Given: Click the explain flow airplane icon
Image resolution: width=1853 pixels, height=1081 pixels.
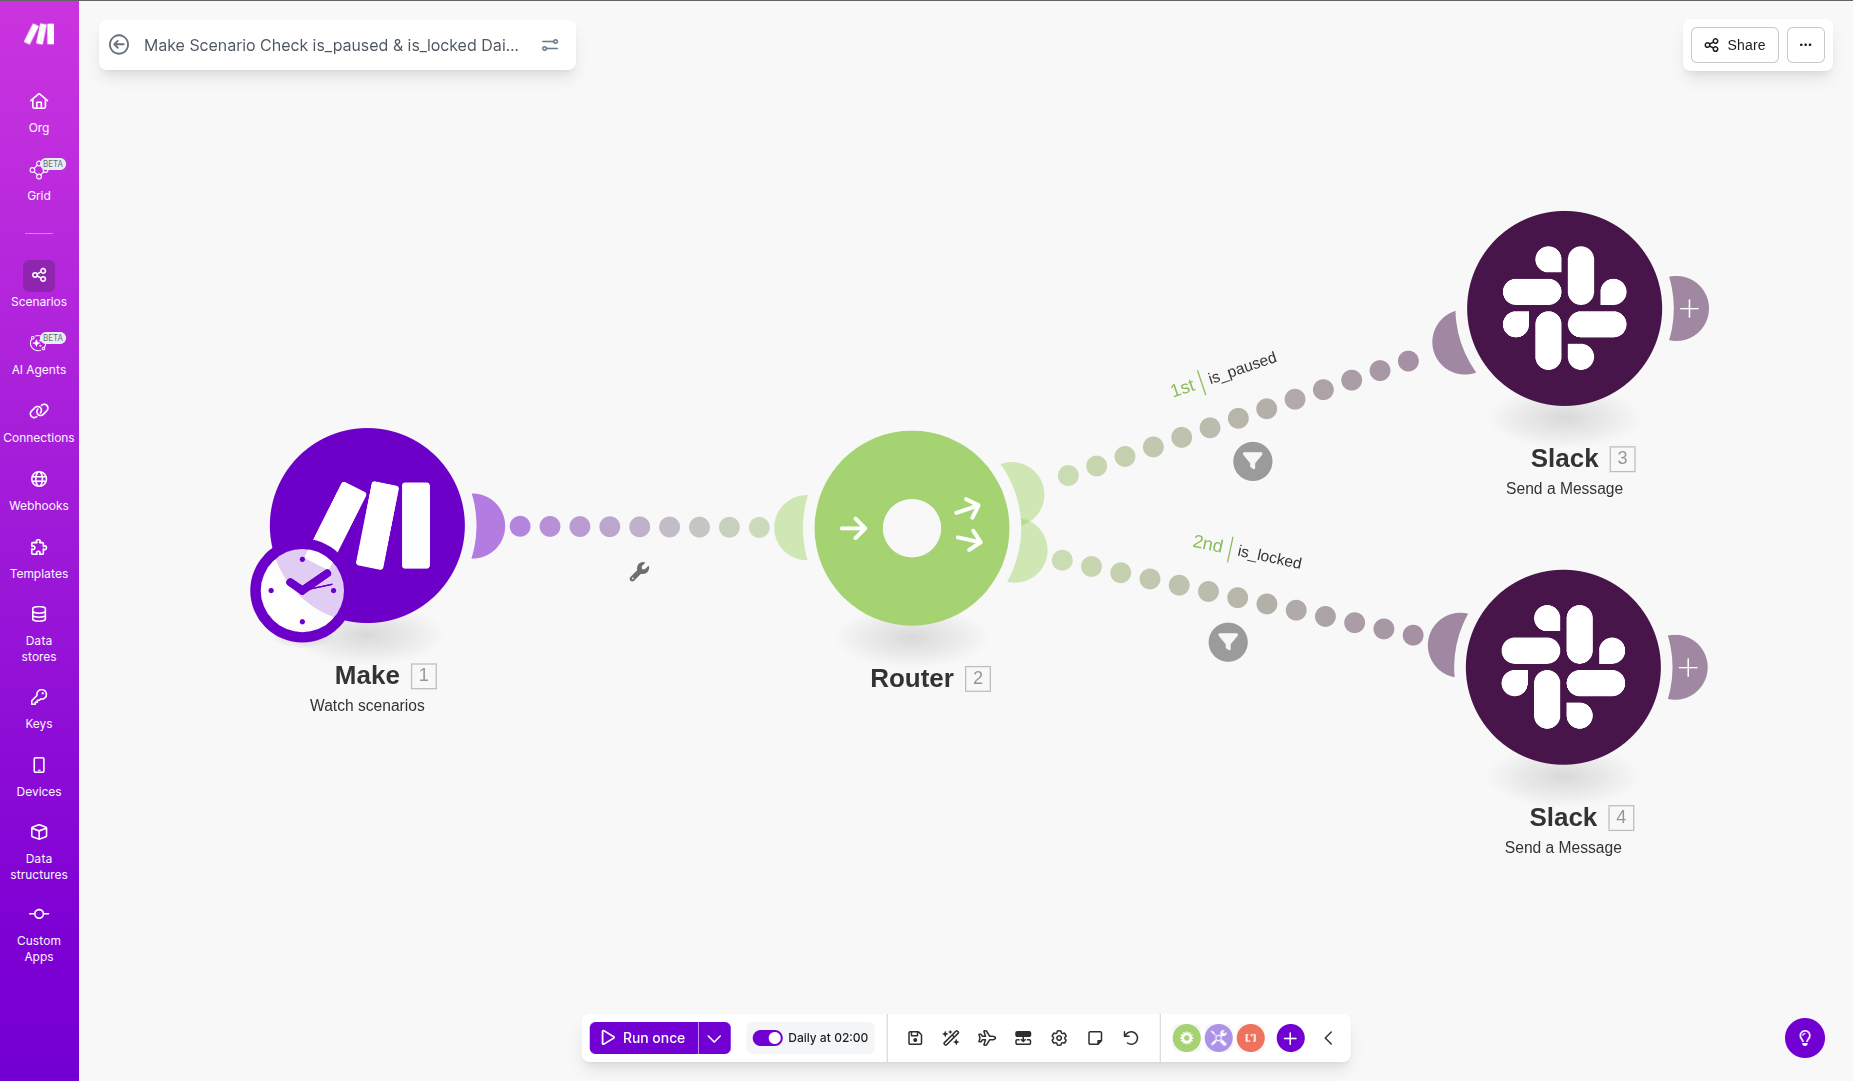Looking at the screenshot, I should tap(987, 1038).
